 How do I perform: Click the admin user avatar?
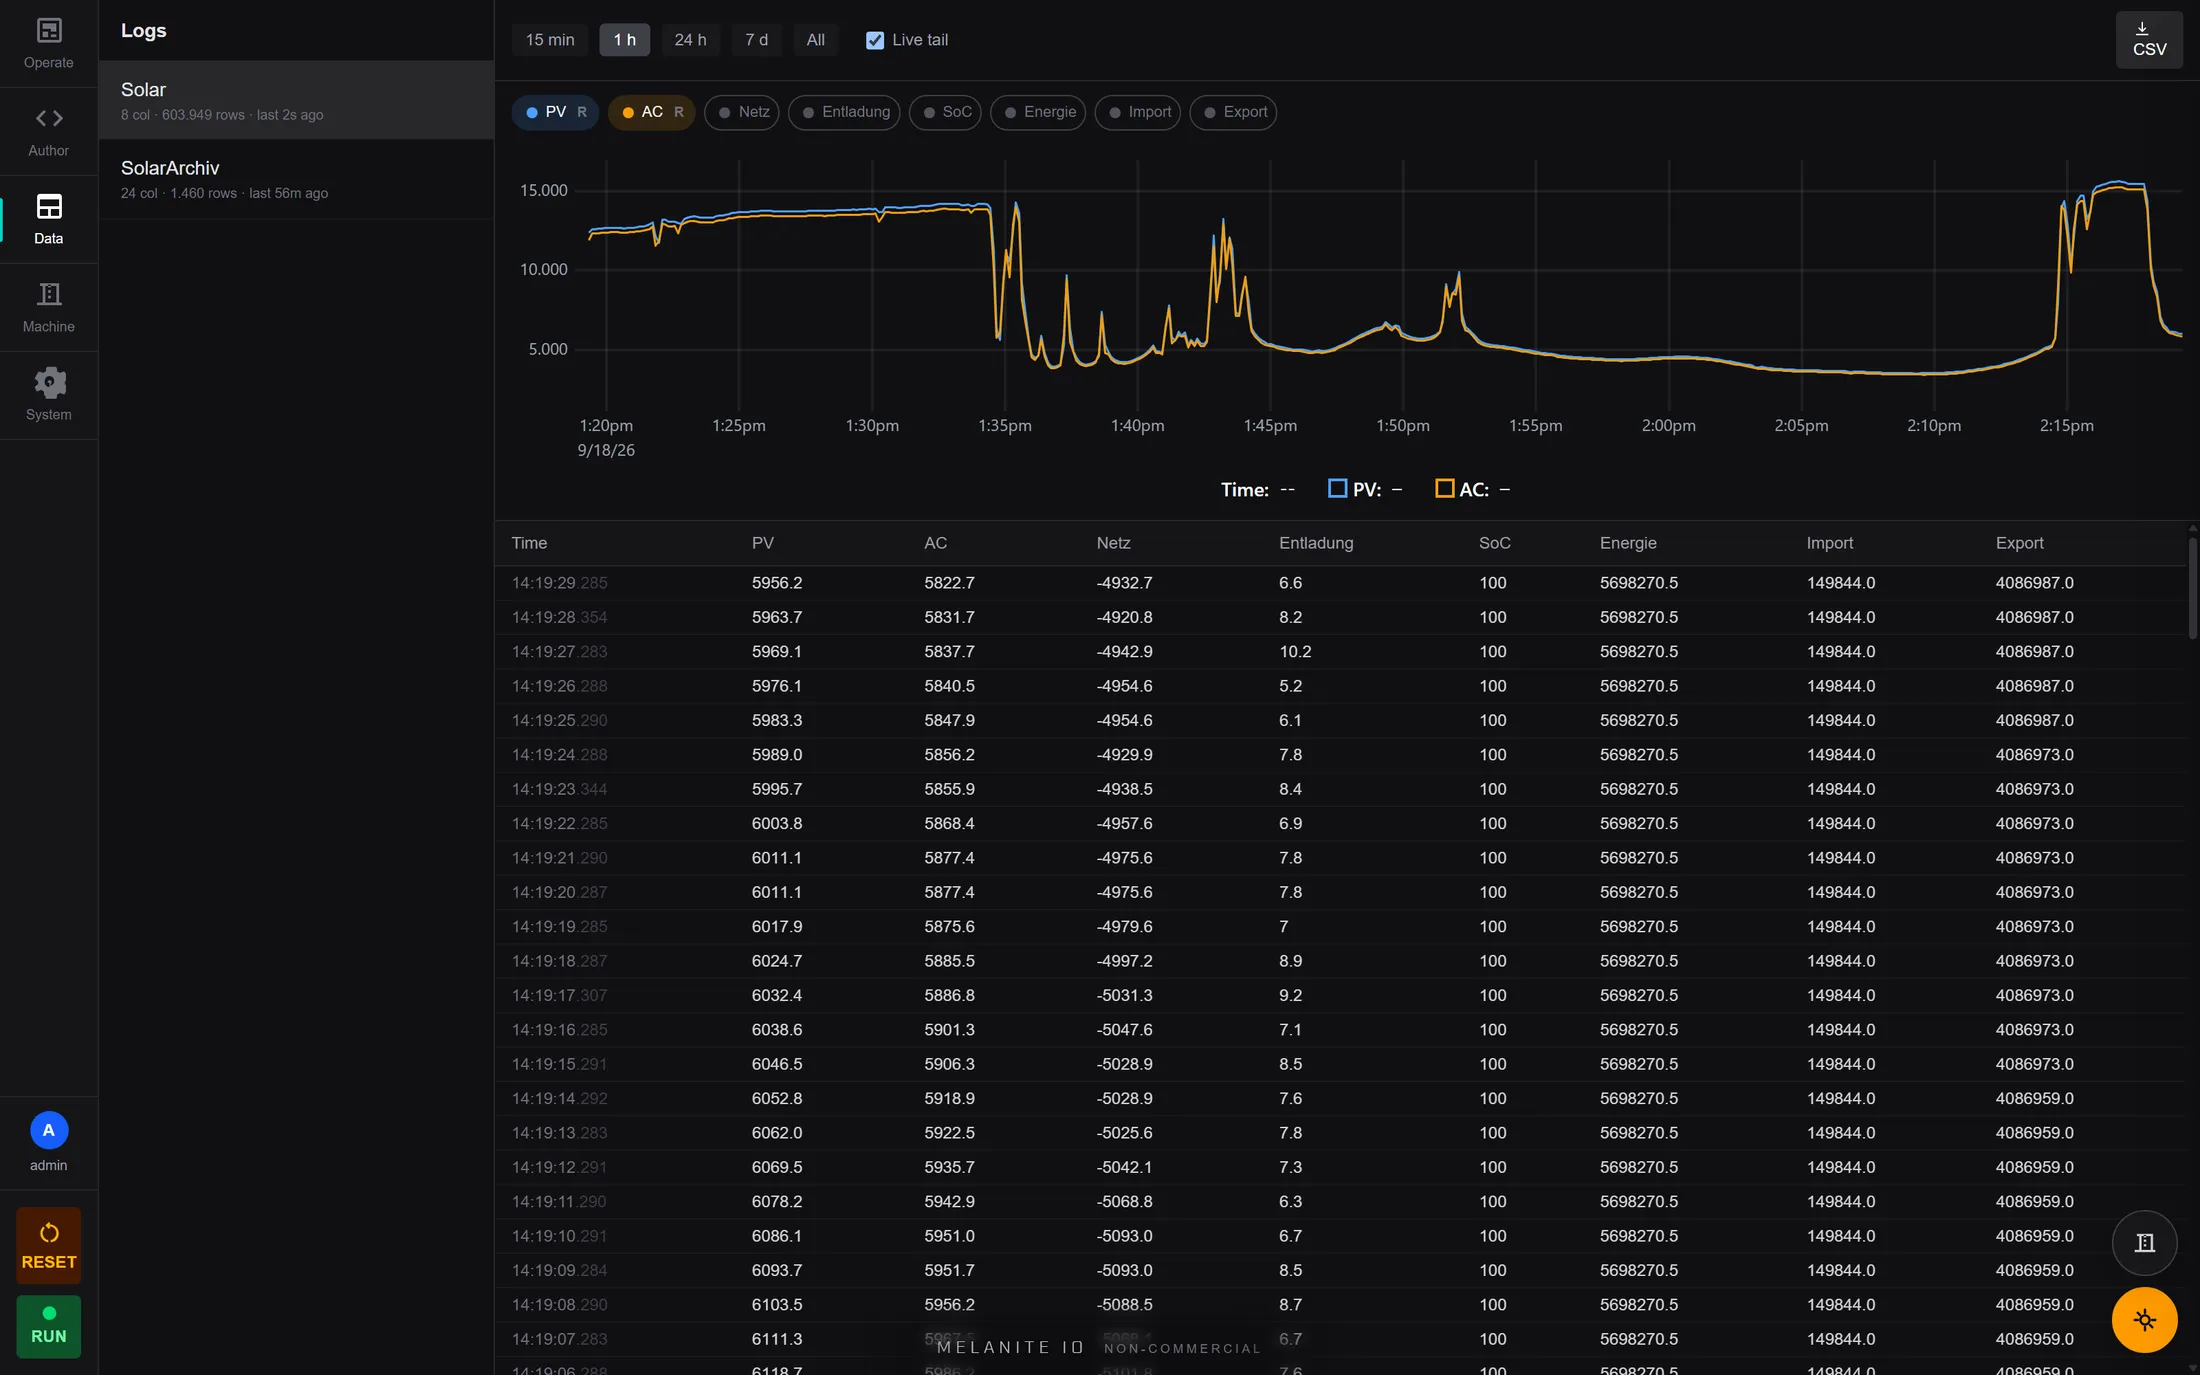point(49,1131)
